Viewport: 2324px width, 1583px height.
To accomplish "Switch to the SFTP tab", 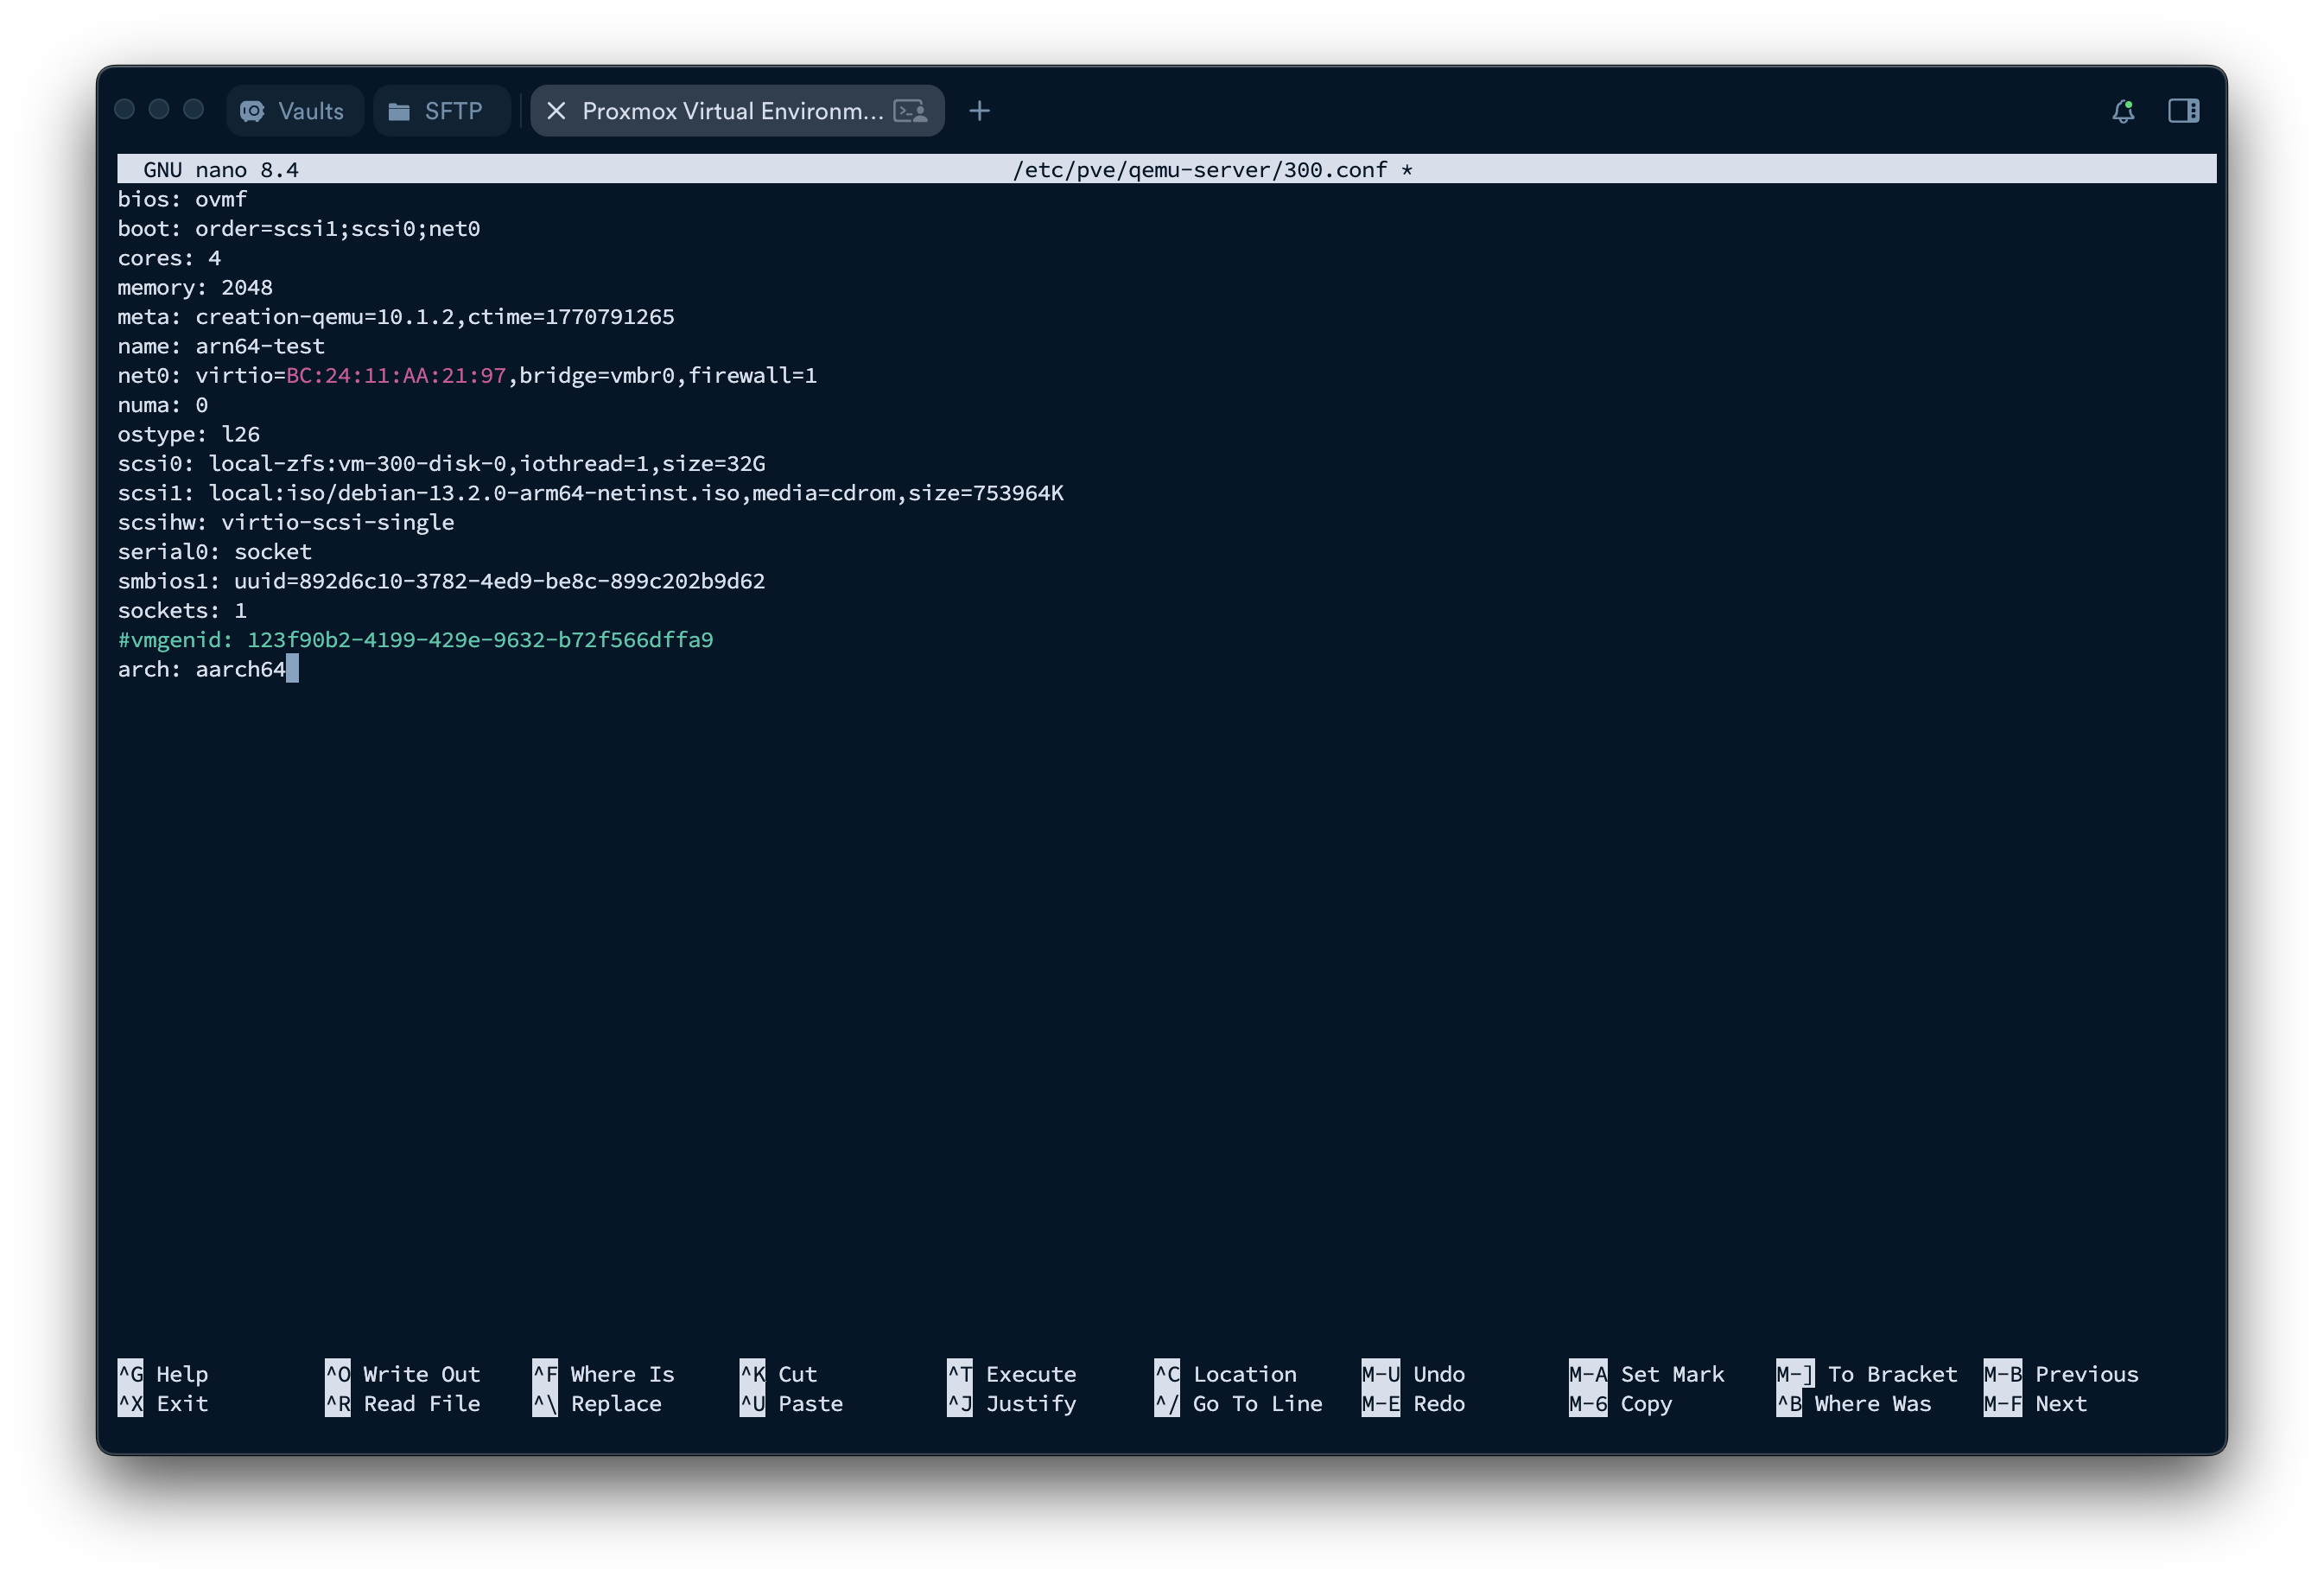I will (x=453, y=111).
